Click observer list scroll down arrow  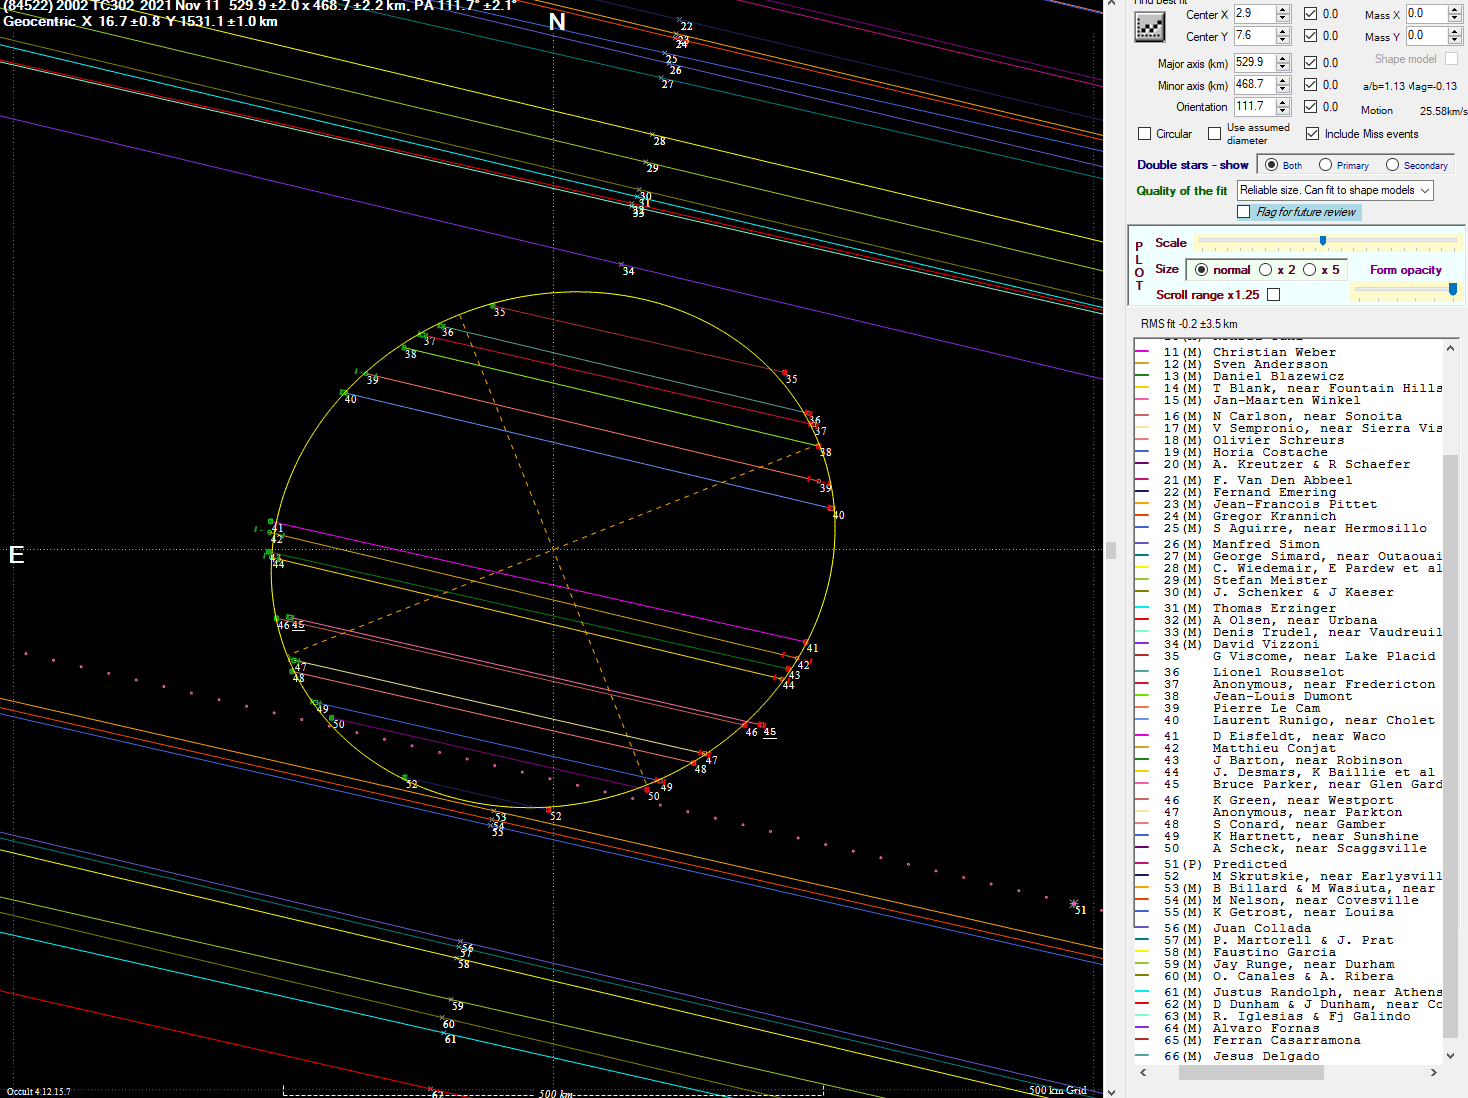click(1451, 1055)
